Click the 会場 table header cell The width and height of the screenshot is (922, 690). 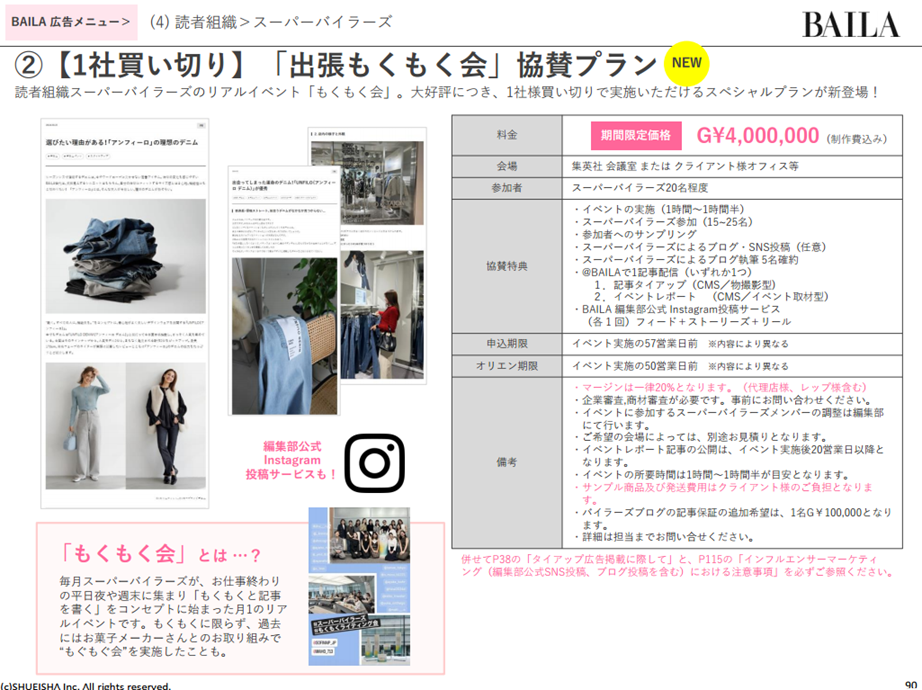[507, 166]
